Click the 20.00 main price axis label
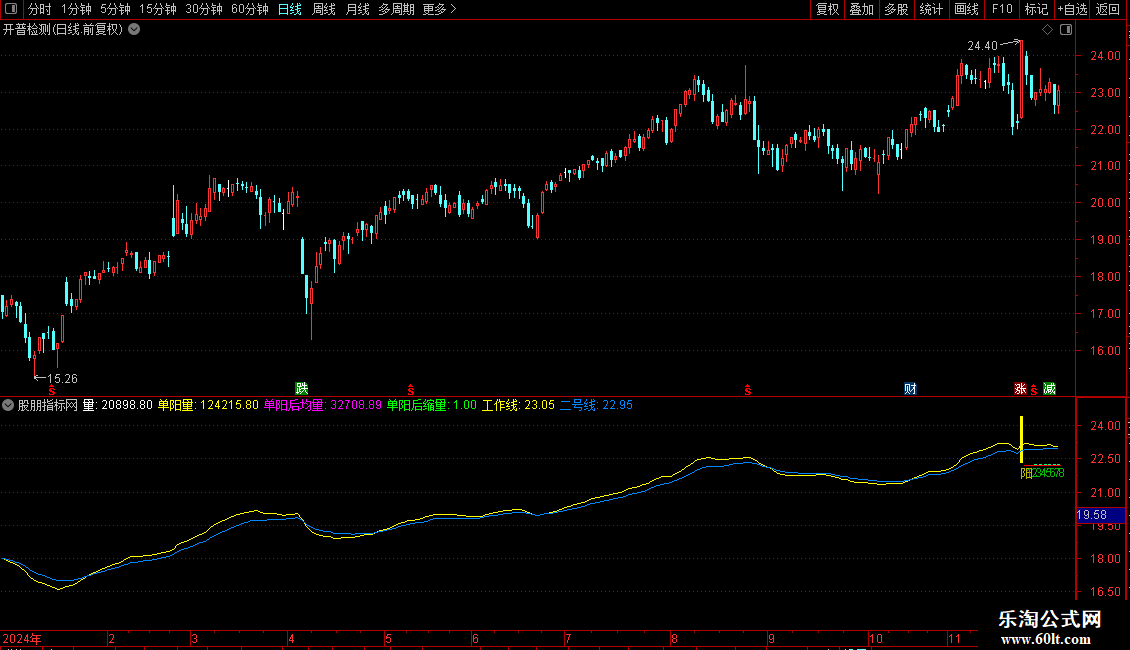1130x650 pixels. (x=1105, y=202)
